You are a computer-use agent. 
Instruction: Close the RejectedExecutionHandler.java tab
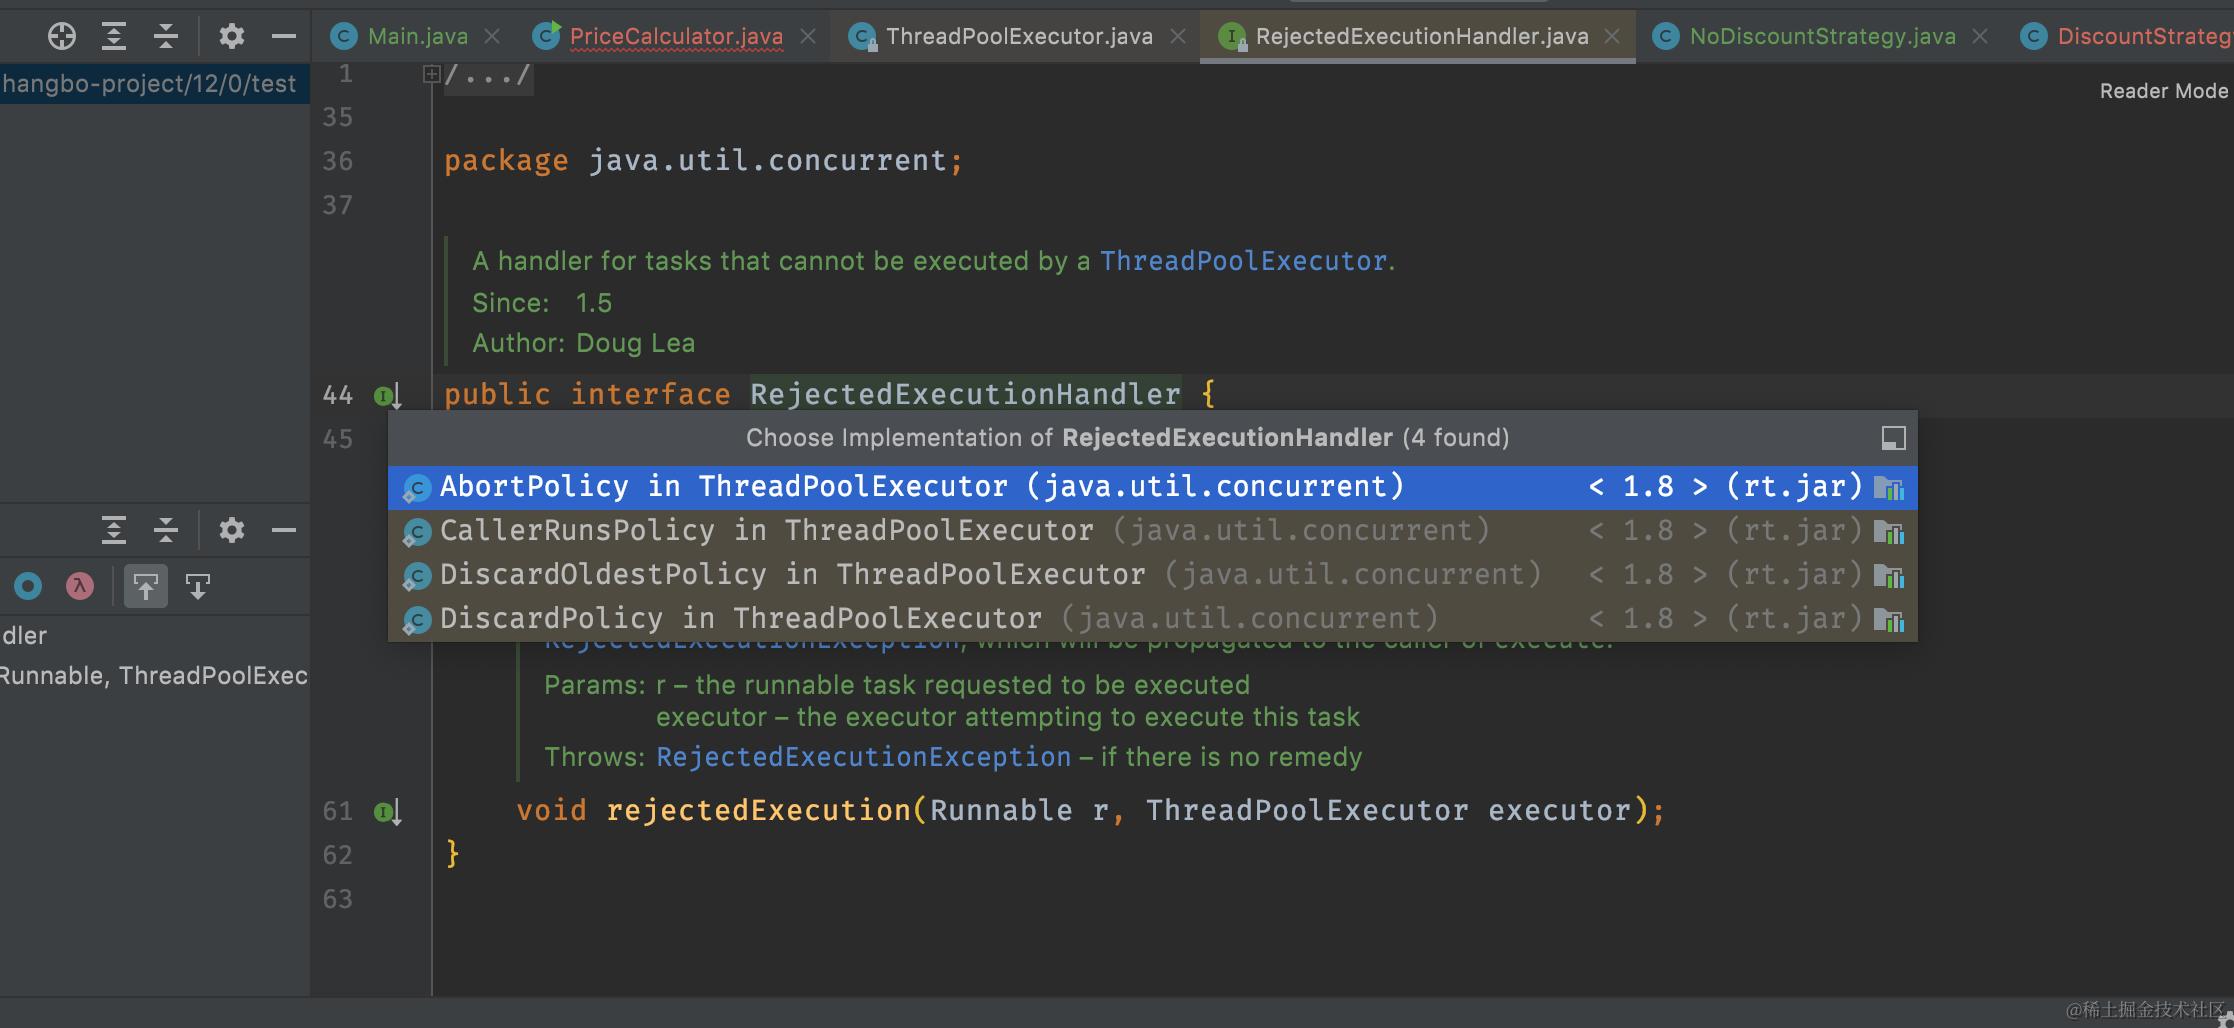click(x=1612, y=37)
